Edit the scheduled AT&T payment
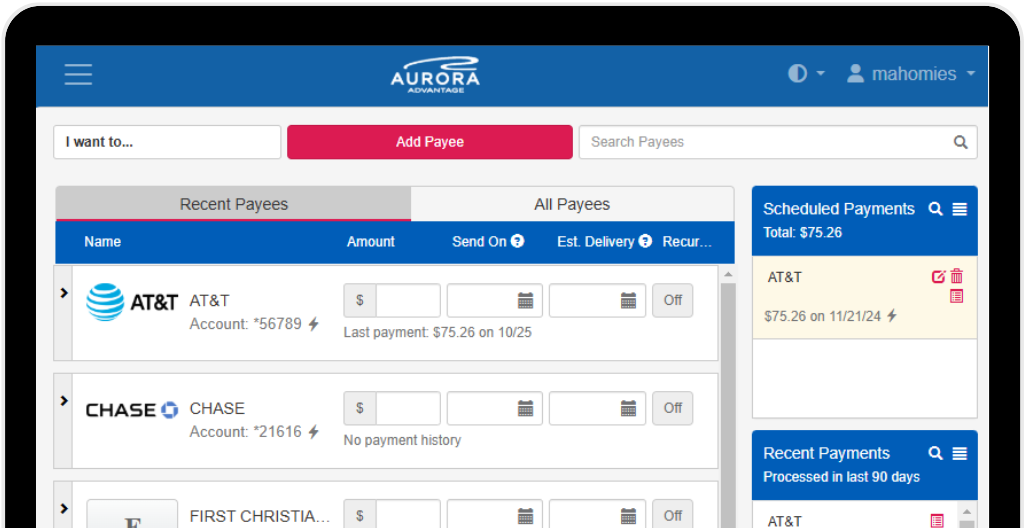The width and height of the screenshot is (1024, 528). [x=938, y=277]
